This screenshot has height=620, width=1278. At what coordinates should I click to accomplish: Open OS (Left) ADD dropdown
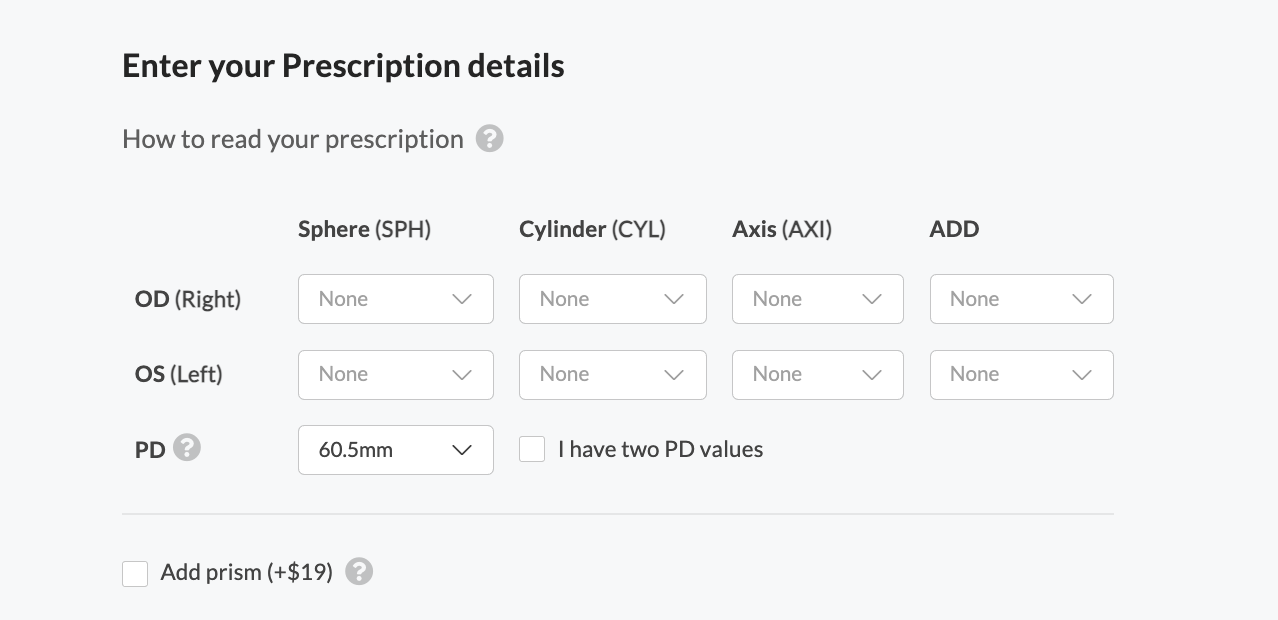pos(1021,374)
